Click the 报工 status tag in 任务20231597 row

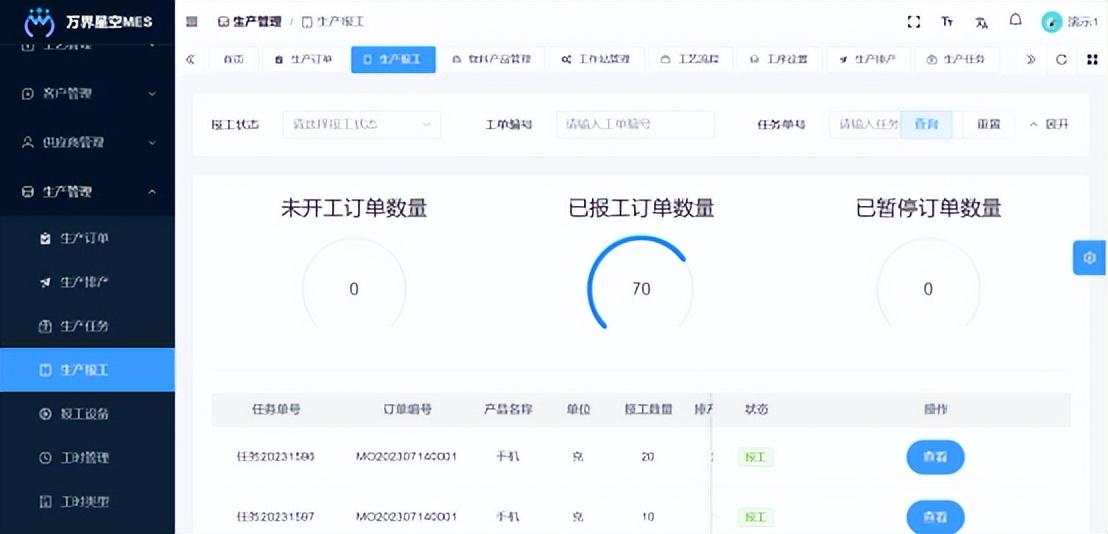755,517
